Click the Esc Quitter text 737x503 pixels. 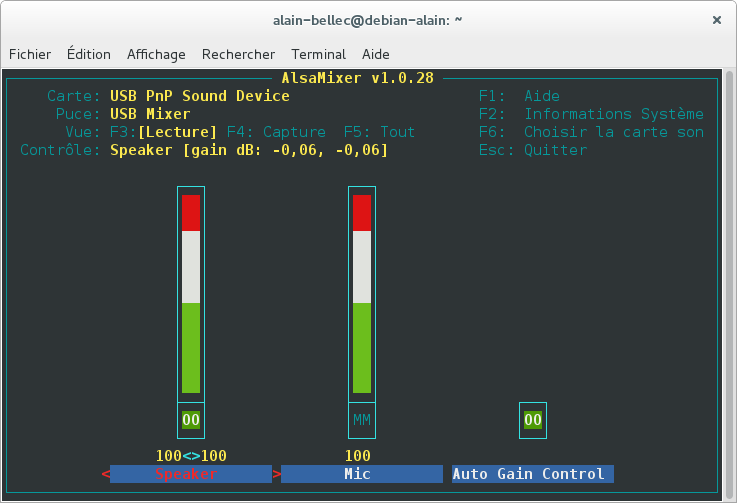coord(533,150)
